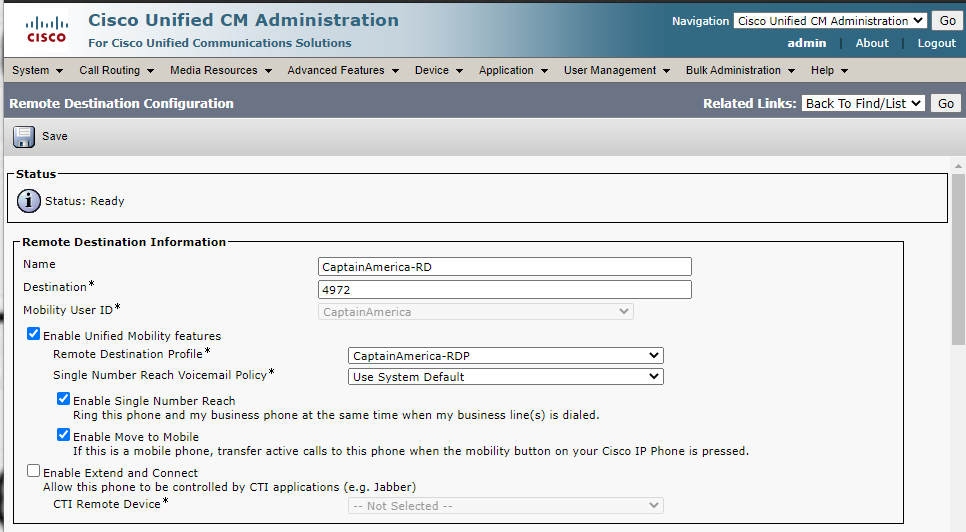966x532 pixels.
Task: Check Enable Extend and Connect
Action: (33, 471)
